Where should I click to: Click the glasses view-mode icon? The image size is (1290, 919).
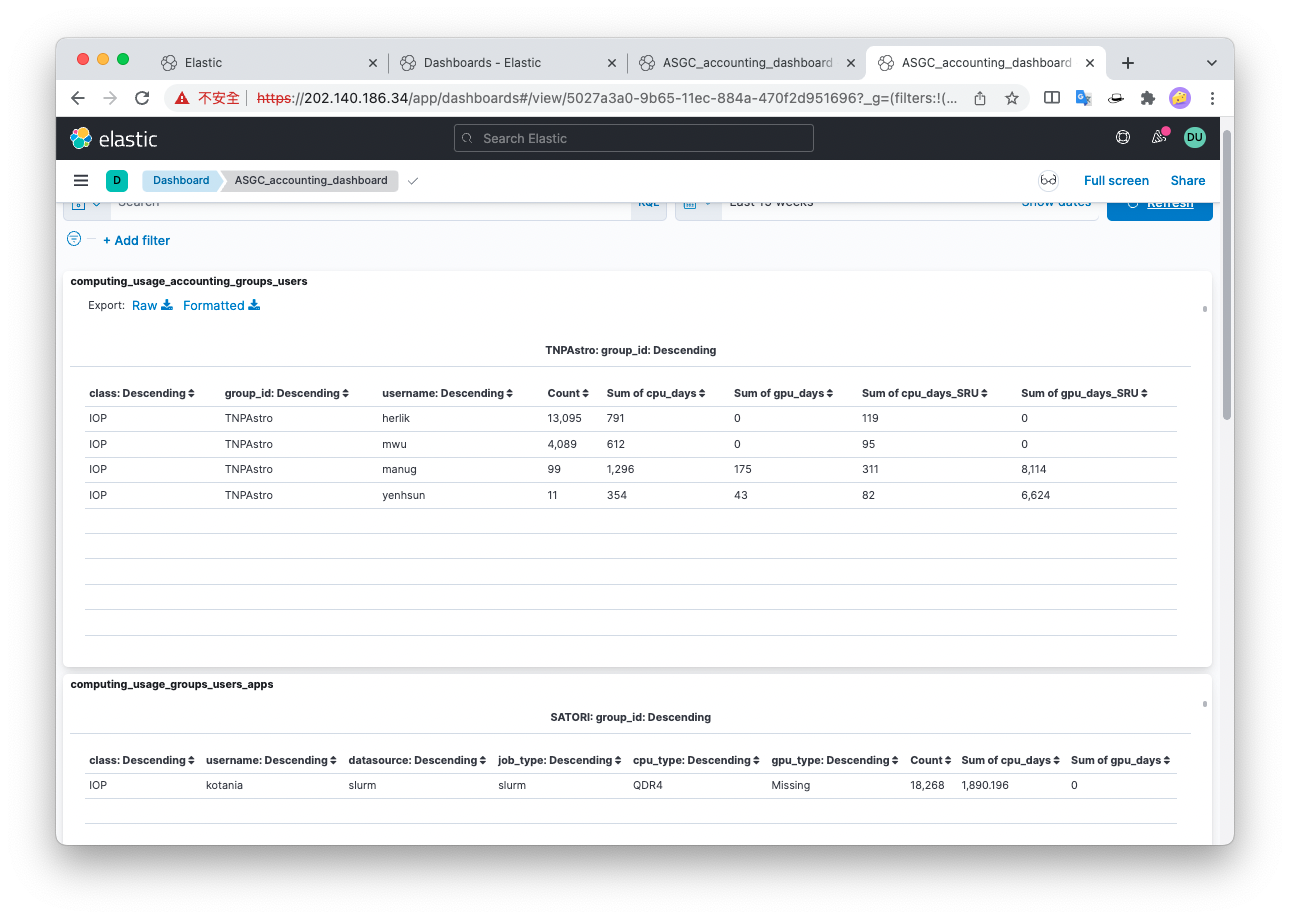click(1048, 181)
